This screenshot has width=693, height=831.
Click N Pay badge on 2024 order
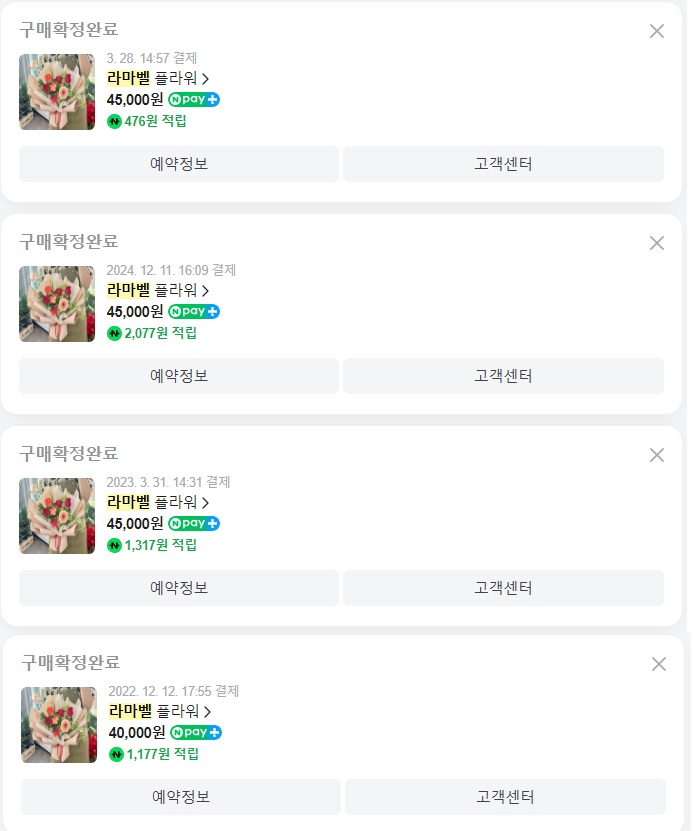[x=194, y=311]
